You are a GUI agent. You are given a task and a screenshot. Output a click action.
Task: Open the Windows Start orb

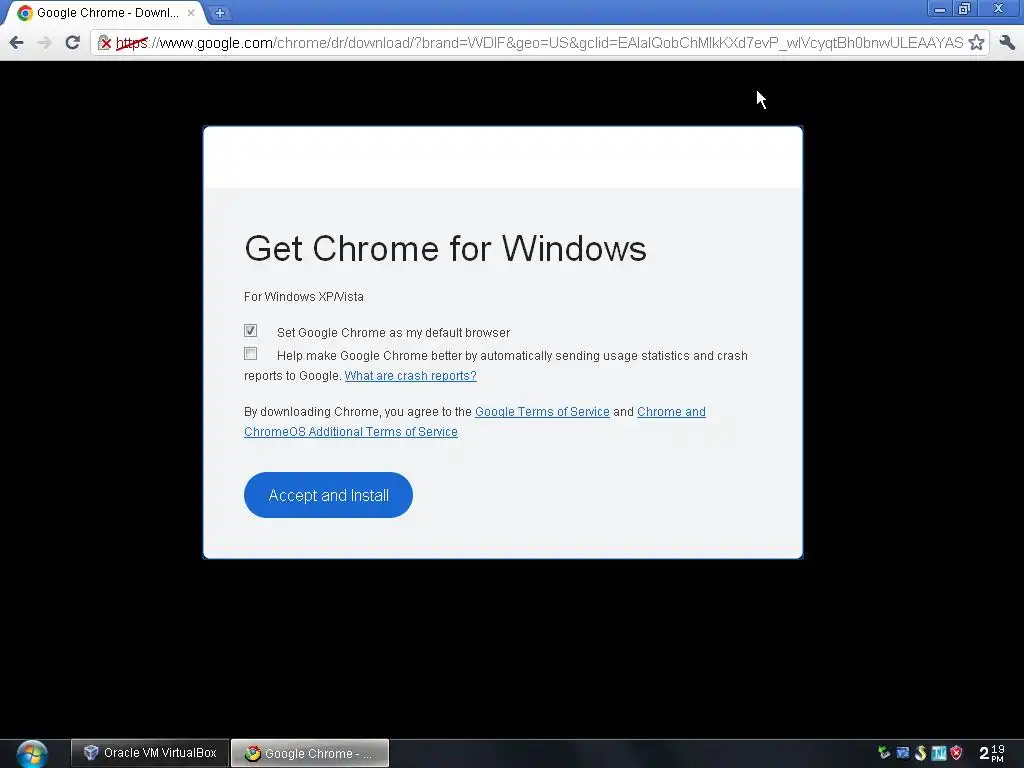(x=31, y=754)
